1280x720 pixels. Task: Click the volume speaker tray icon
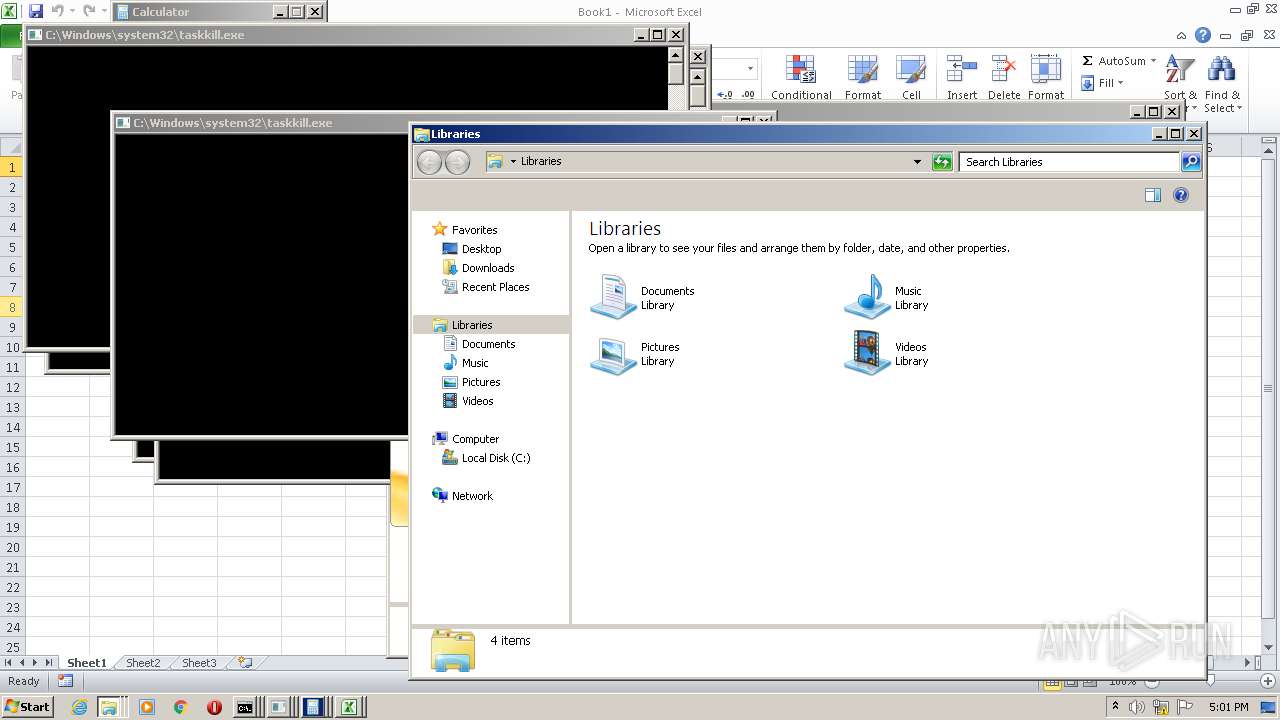pyautogui.click(x=1138, y=707)
